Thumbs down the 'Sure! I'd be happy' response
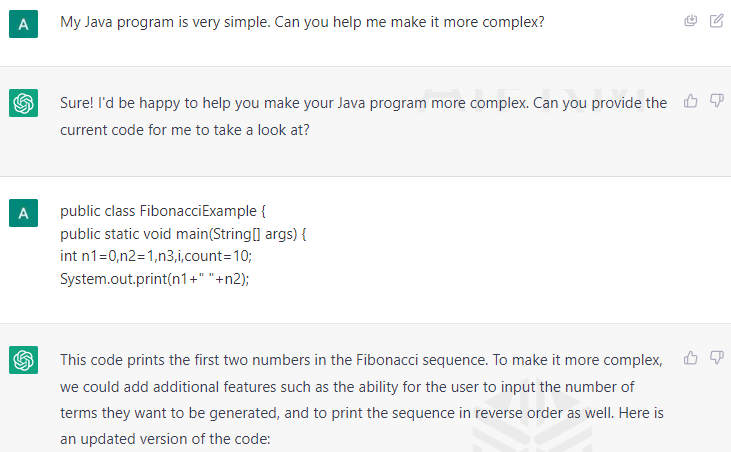Viewport: 731px width, 452px height. click(717, 100)
